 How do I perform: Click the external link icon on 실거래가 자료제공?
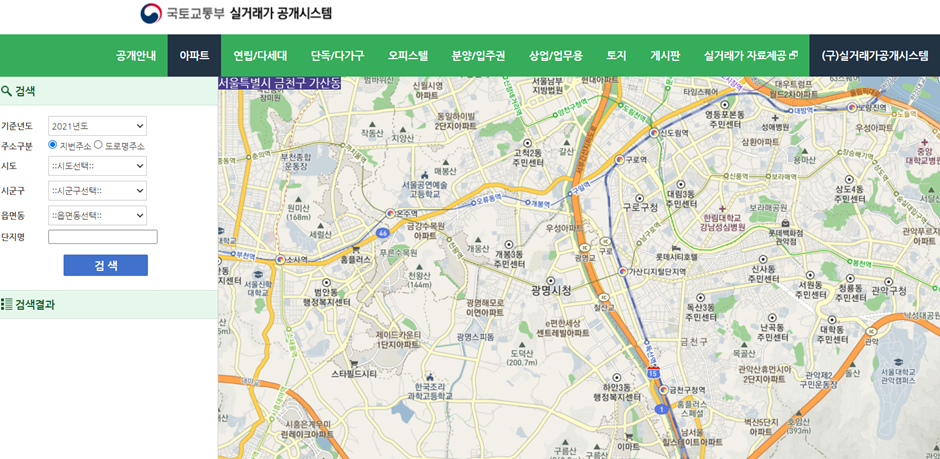coord(793,55)
